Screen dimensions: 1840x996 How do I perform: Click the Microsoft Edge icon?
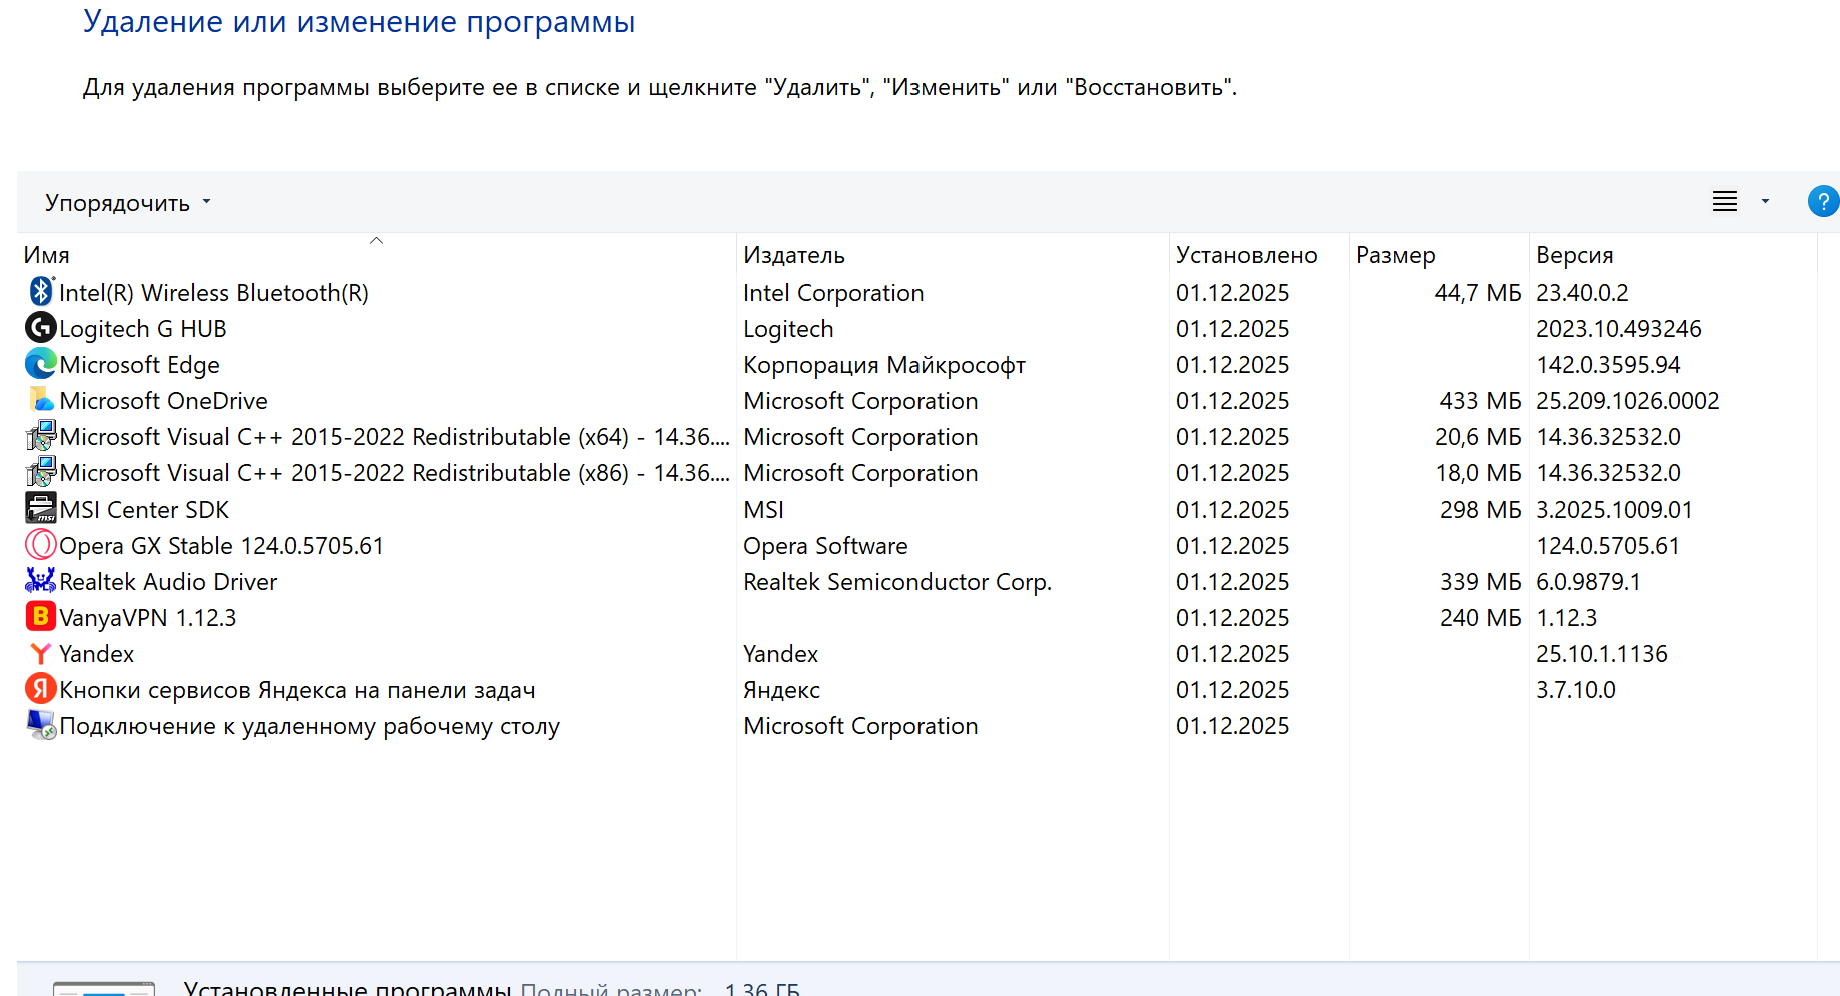coord(40,364)
